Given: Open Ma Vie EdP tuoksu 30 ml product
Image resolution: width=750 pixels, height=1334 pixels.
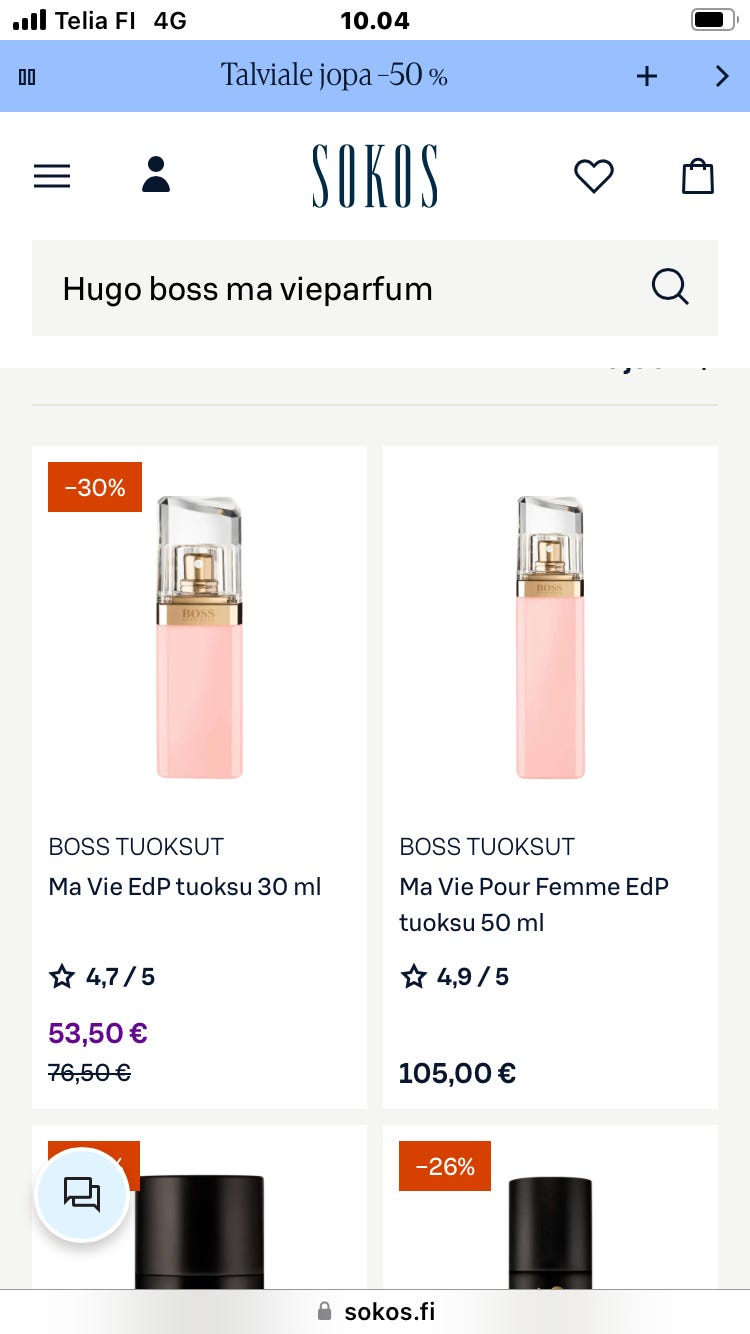Looking at the screenshot, I should [185, 887].
